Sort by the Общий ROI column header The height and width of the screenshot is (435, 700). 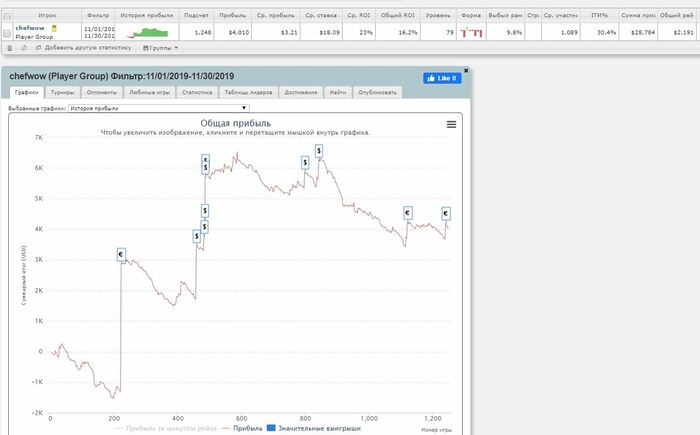click(398, 15)
